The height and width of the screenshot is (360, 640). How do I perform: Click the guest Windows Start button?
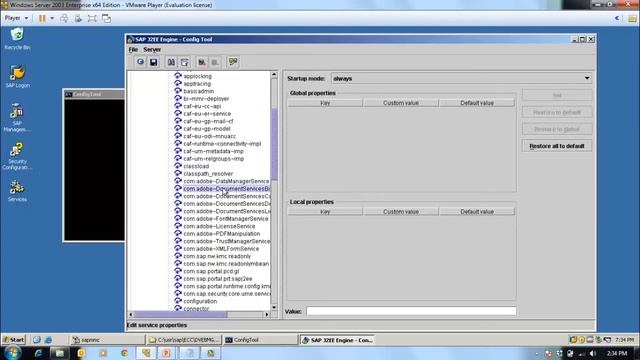(x=13, y=340)
